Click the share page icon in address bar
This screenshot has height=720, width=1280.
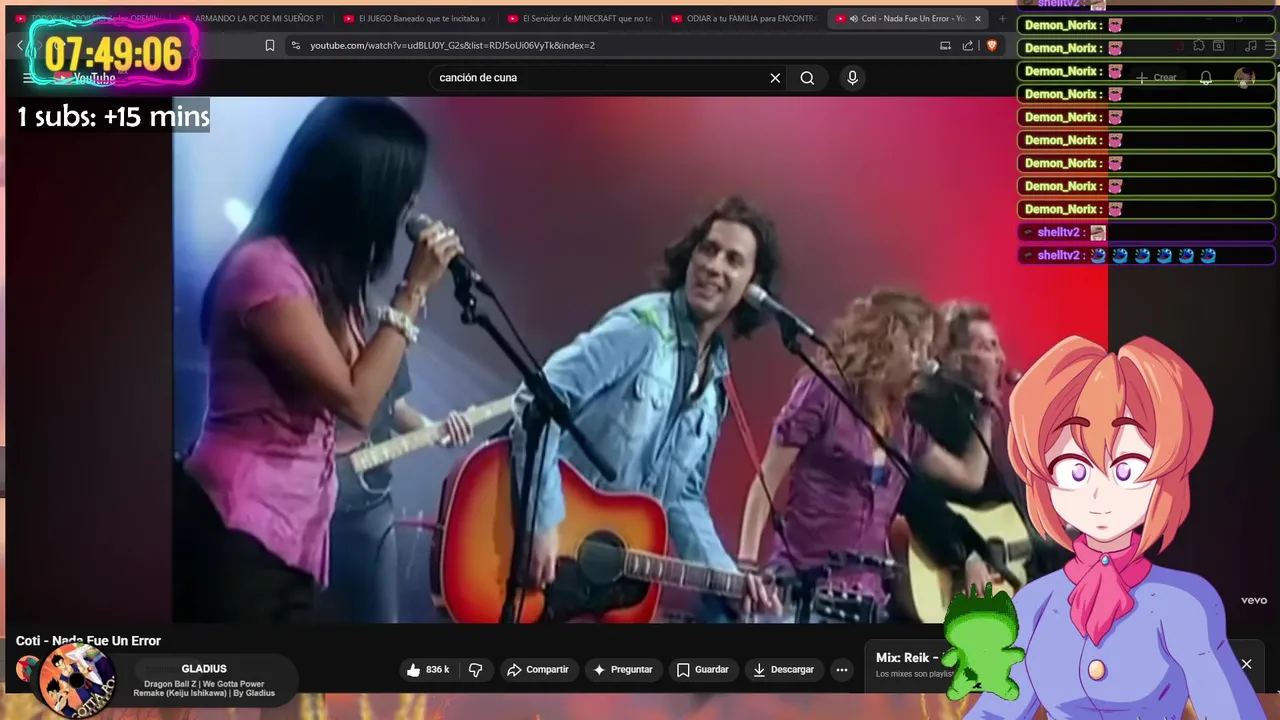968,45
